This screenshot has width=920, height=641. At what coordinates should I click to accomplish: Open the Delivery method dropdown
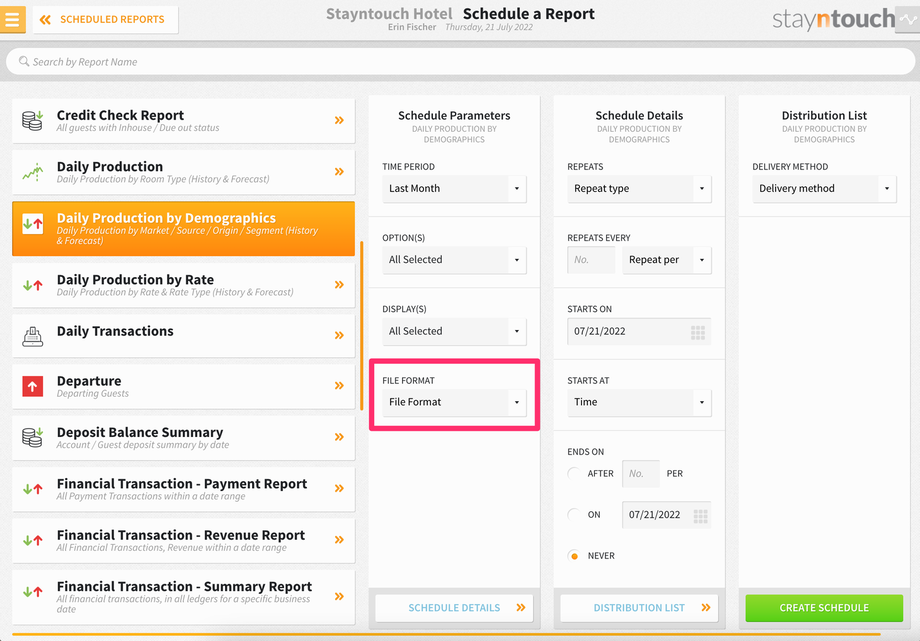pyautogui.click(x=824, y=188)
